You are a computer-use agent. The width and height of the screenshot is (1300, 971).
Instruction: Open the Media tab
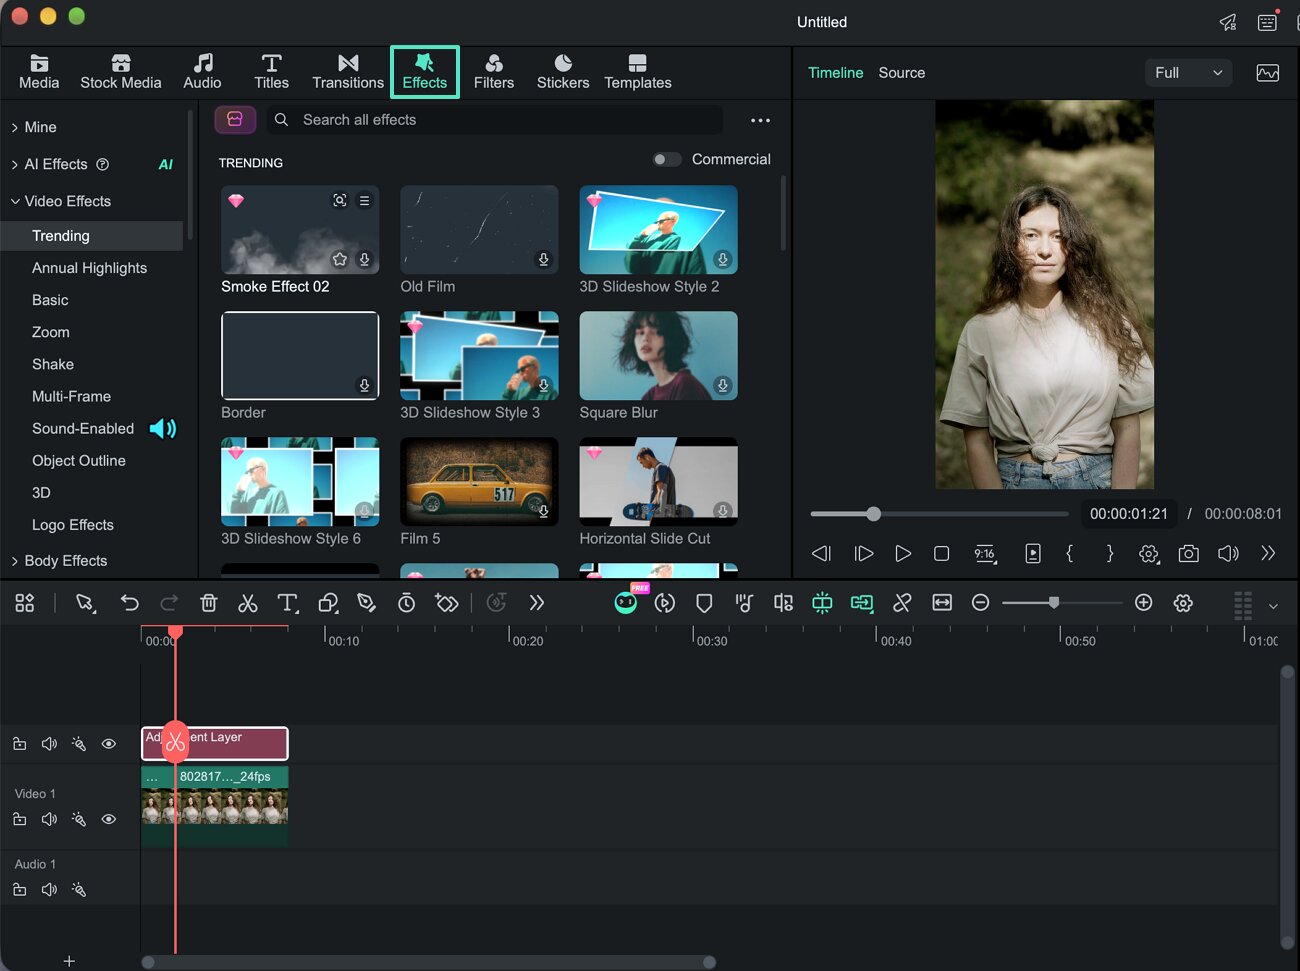39,72
